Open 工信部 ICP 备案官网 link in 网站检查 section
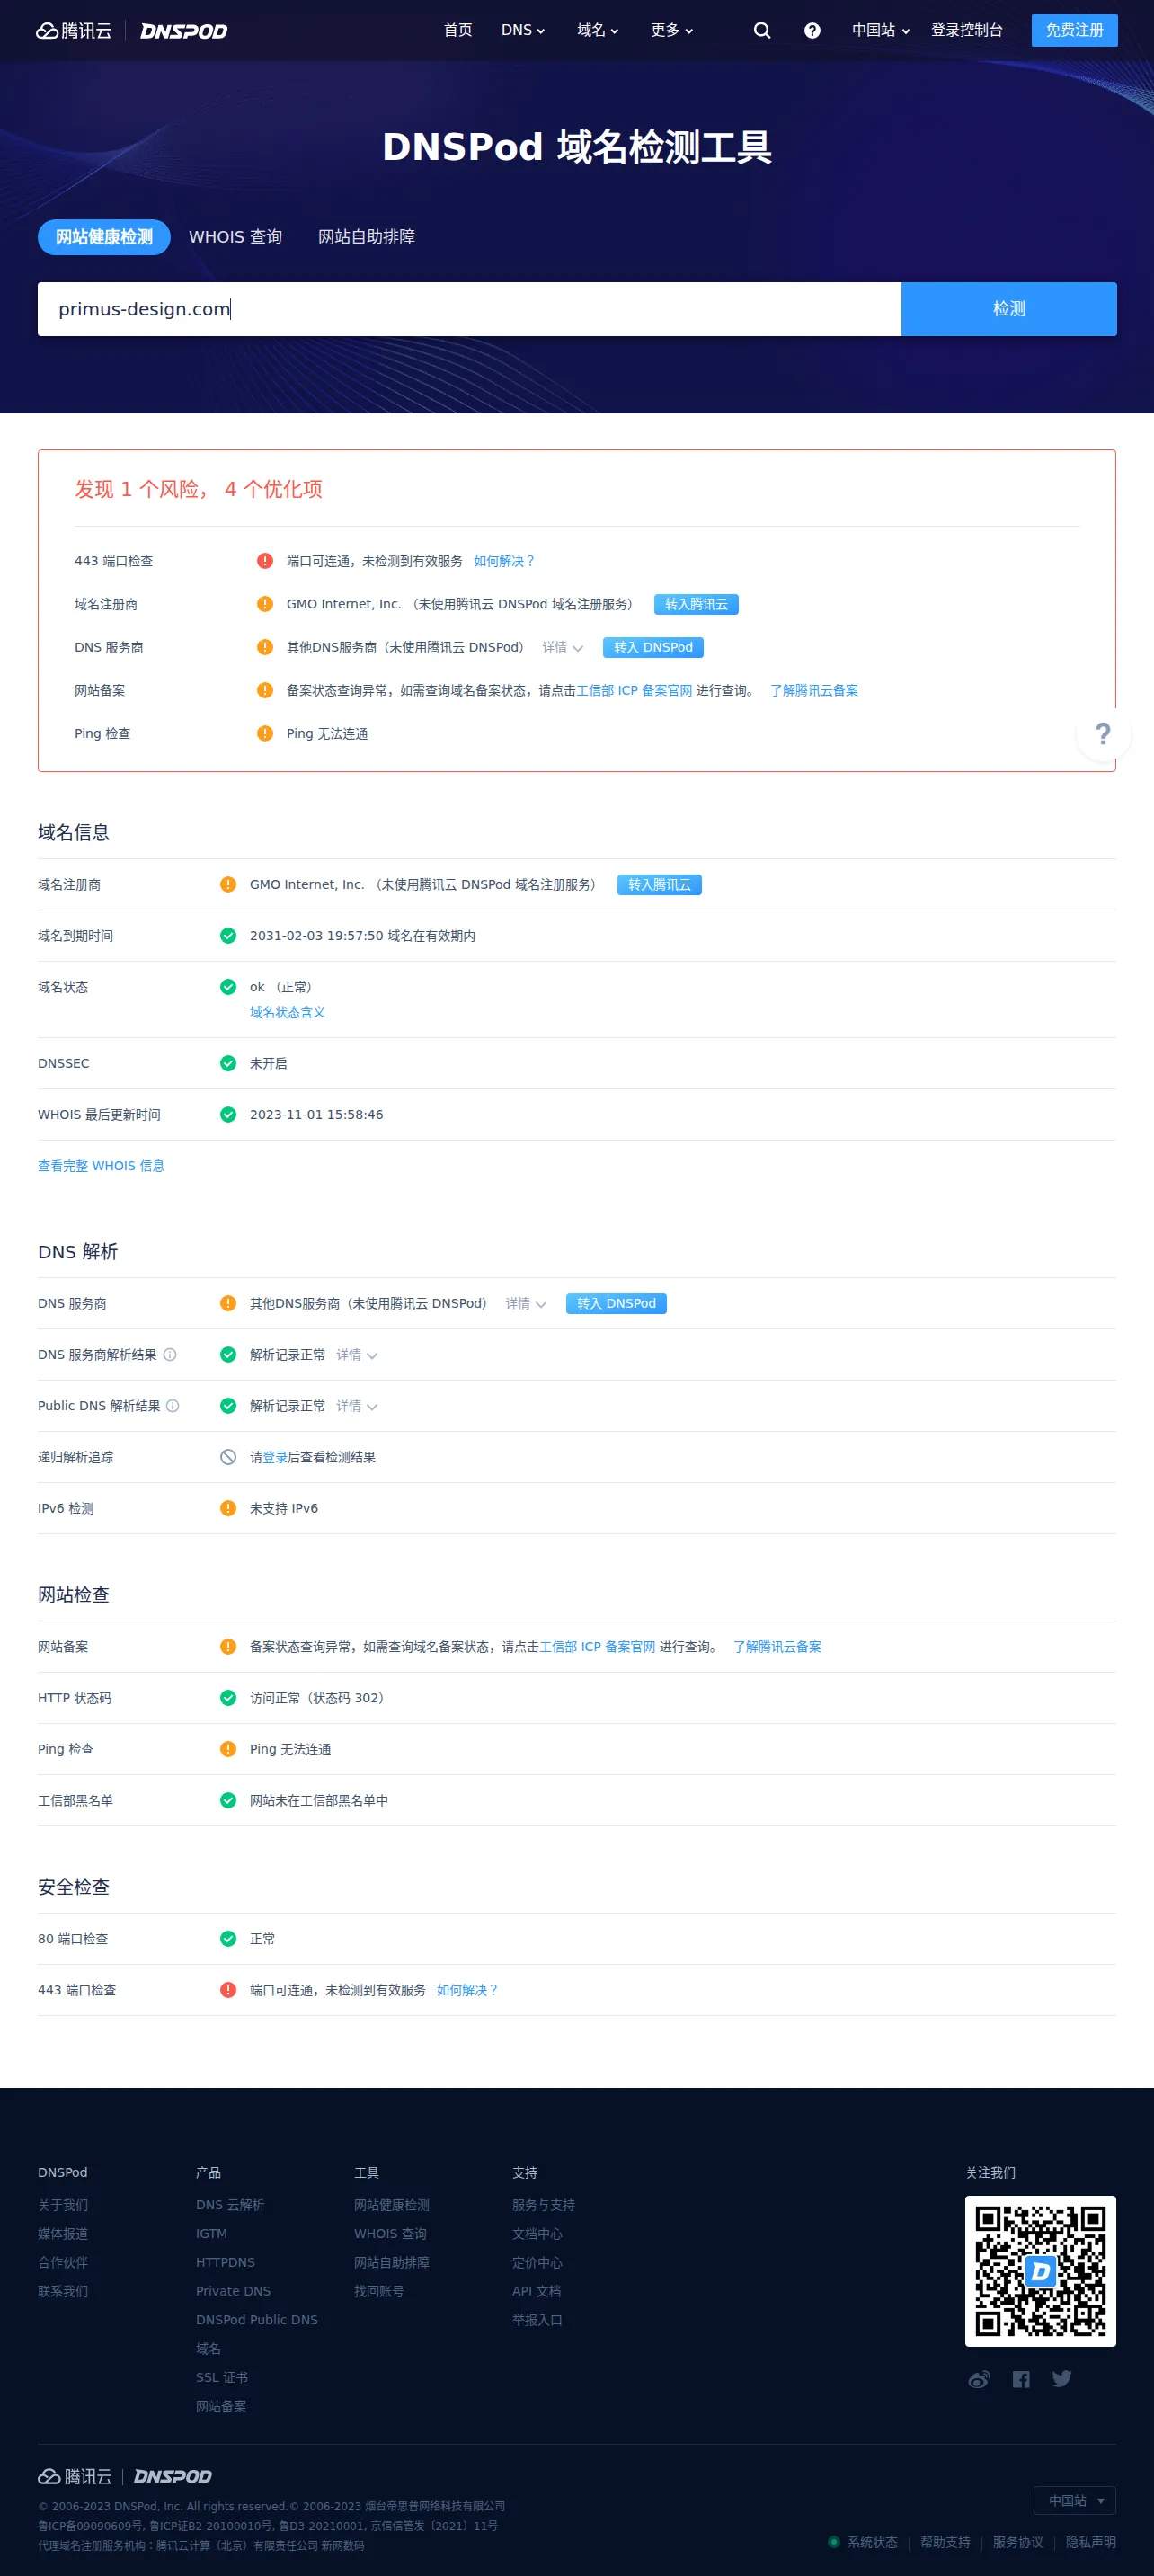 [598, 1646]
